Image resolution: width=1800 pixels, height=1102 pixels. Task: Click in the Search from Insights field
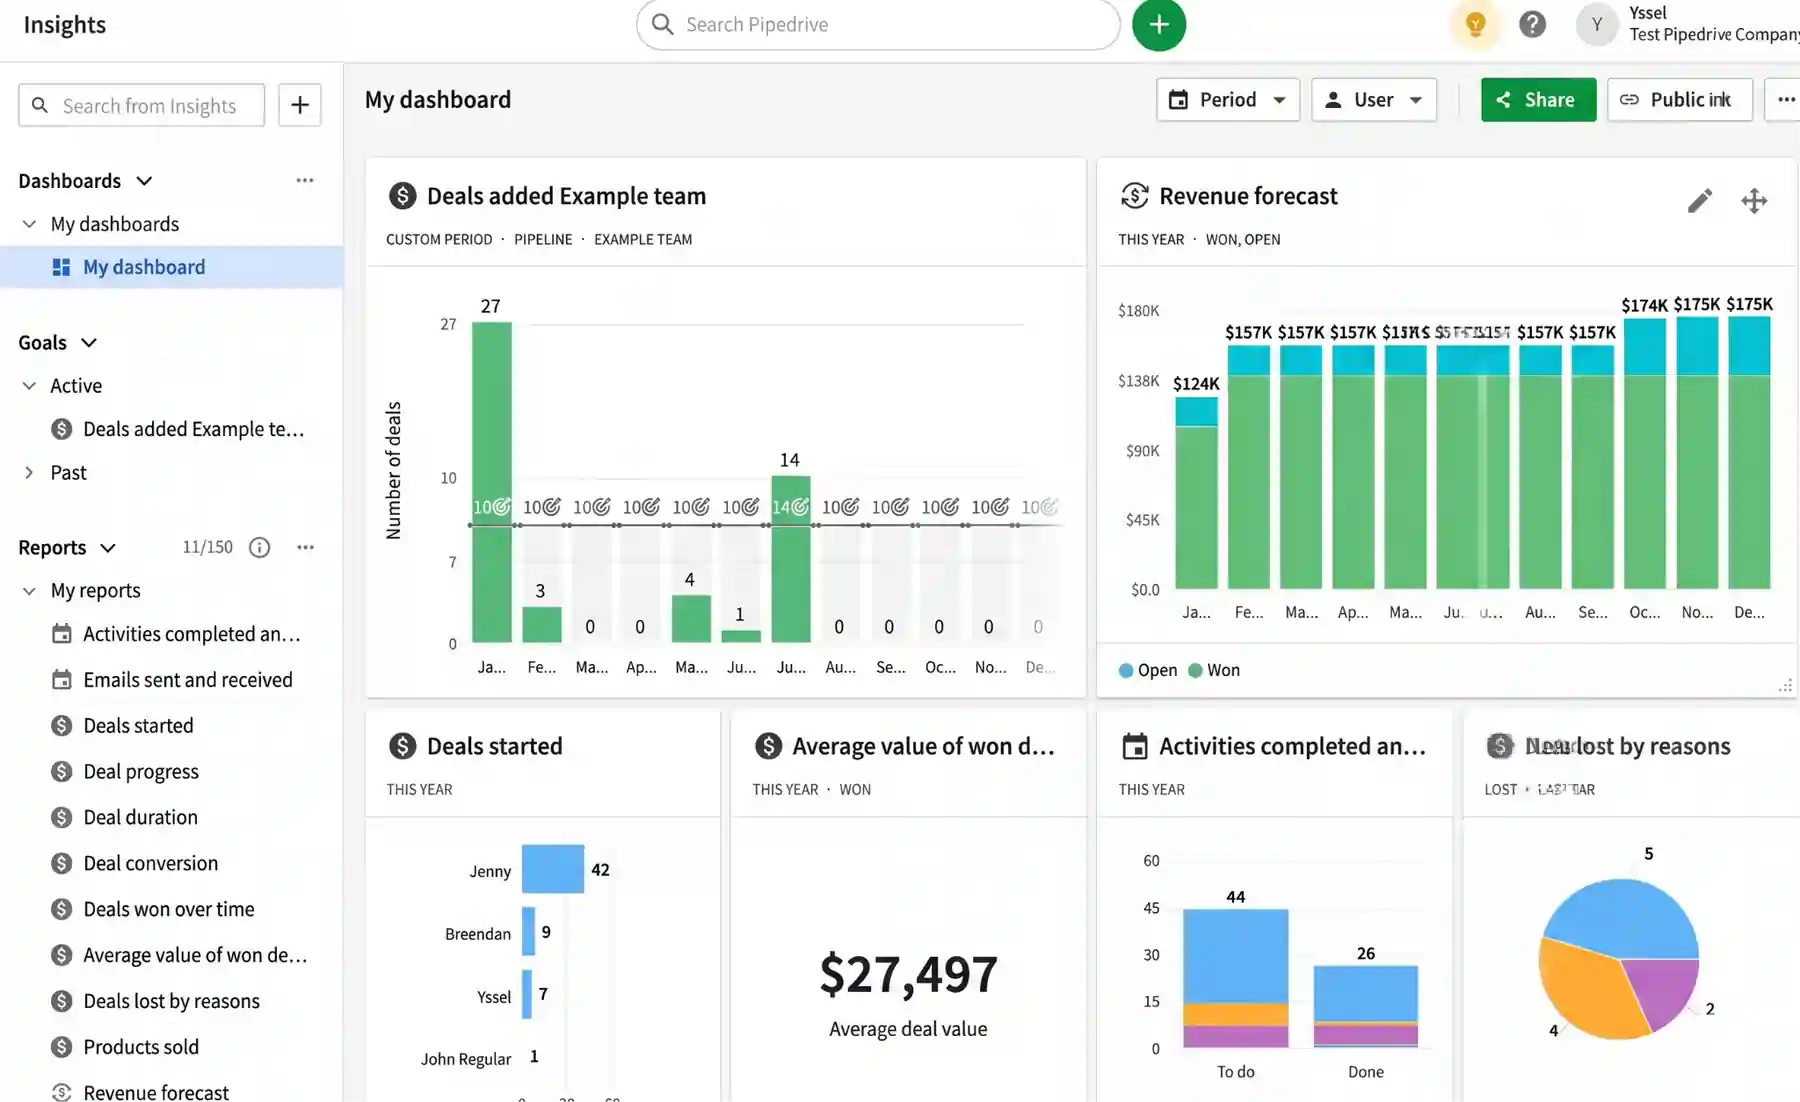pyautogui.click(x=141, y=105)
